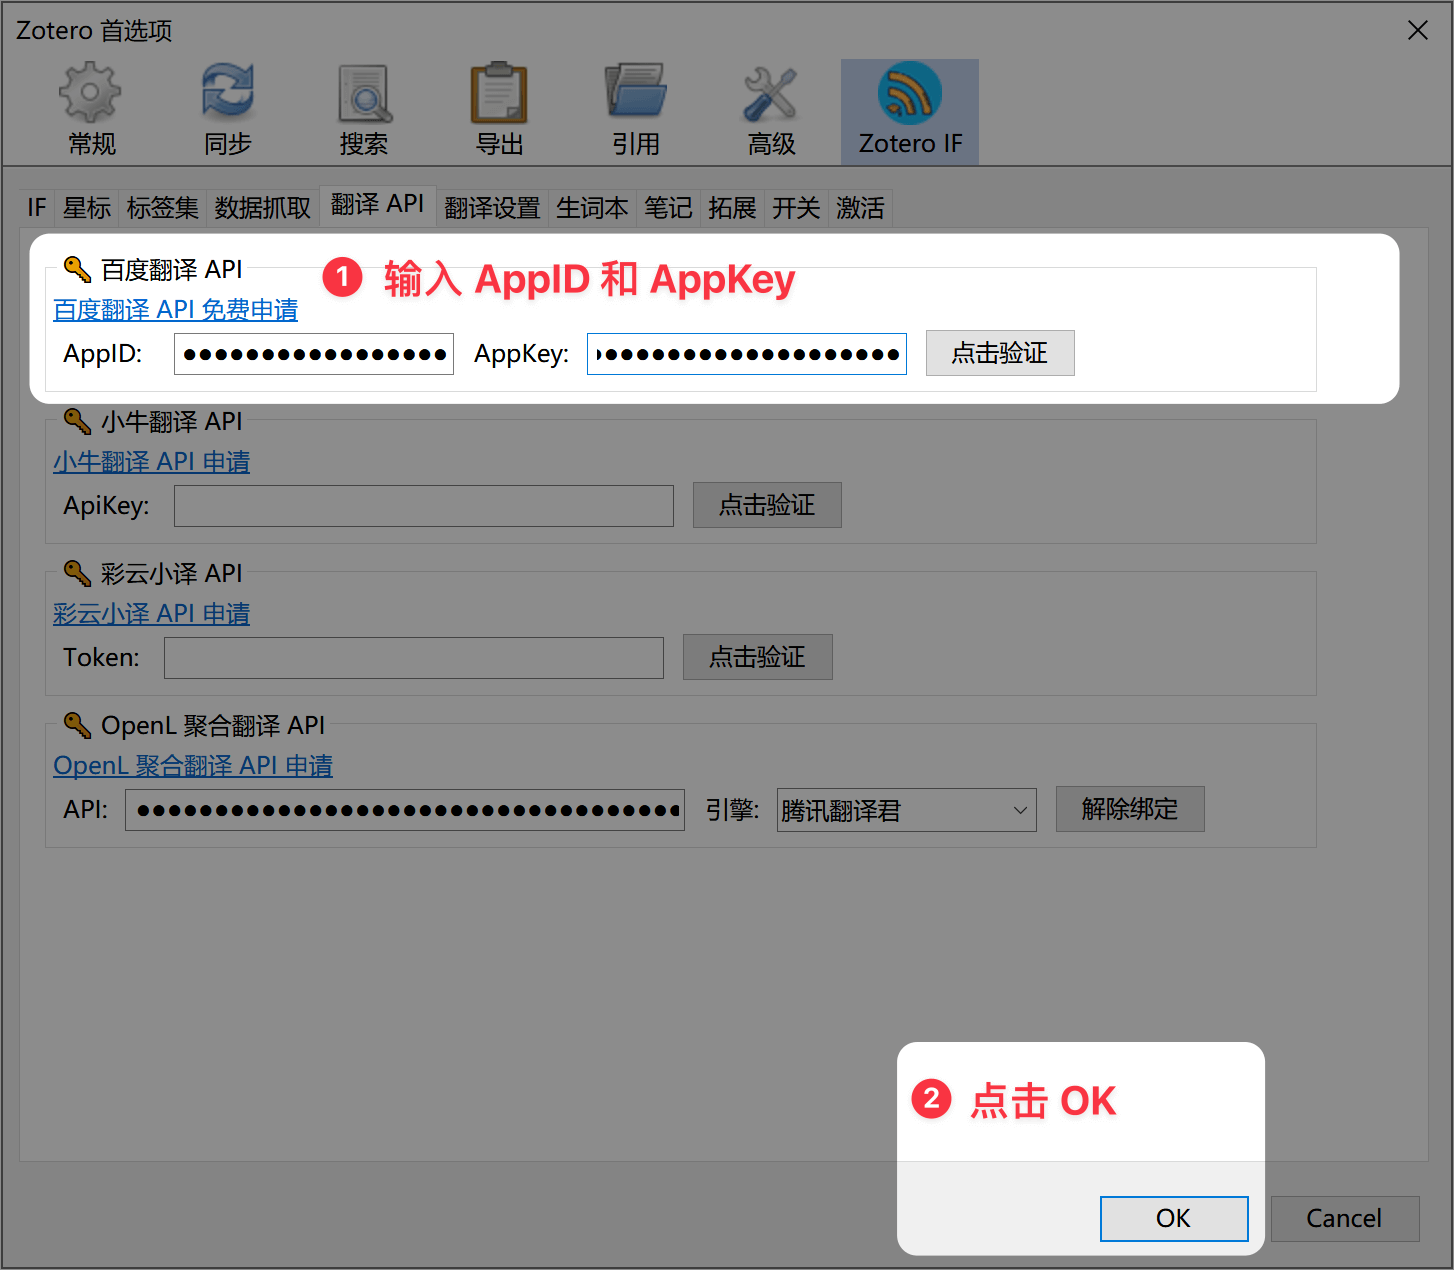
Task: Open the 引用 (Cite) preferences pane
Action: tap(635, 110)
